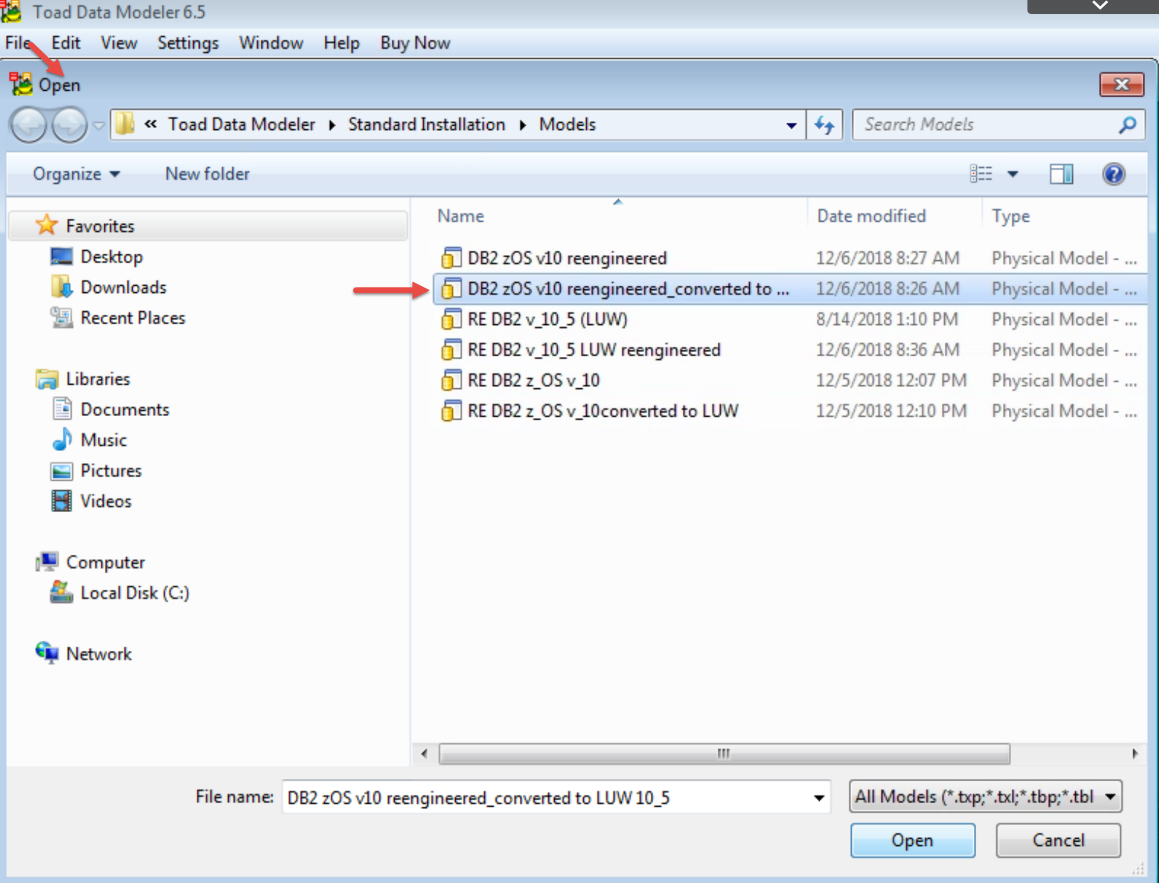Click the Forward navigation arrow button
Viewport: 1159px width, 883px height.
(x=69, y=125)
